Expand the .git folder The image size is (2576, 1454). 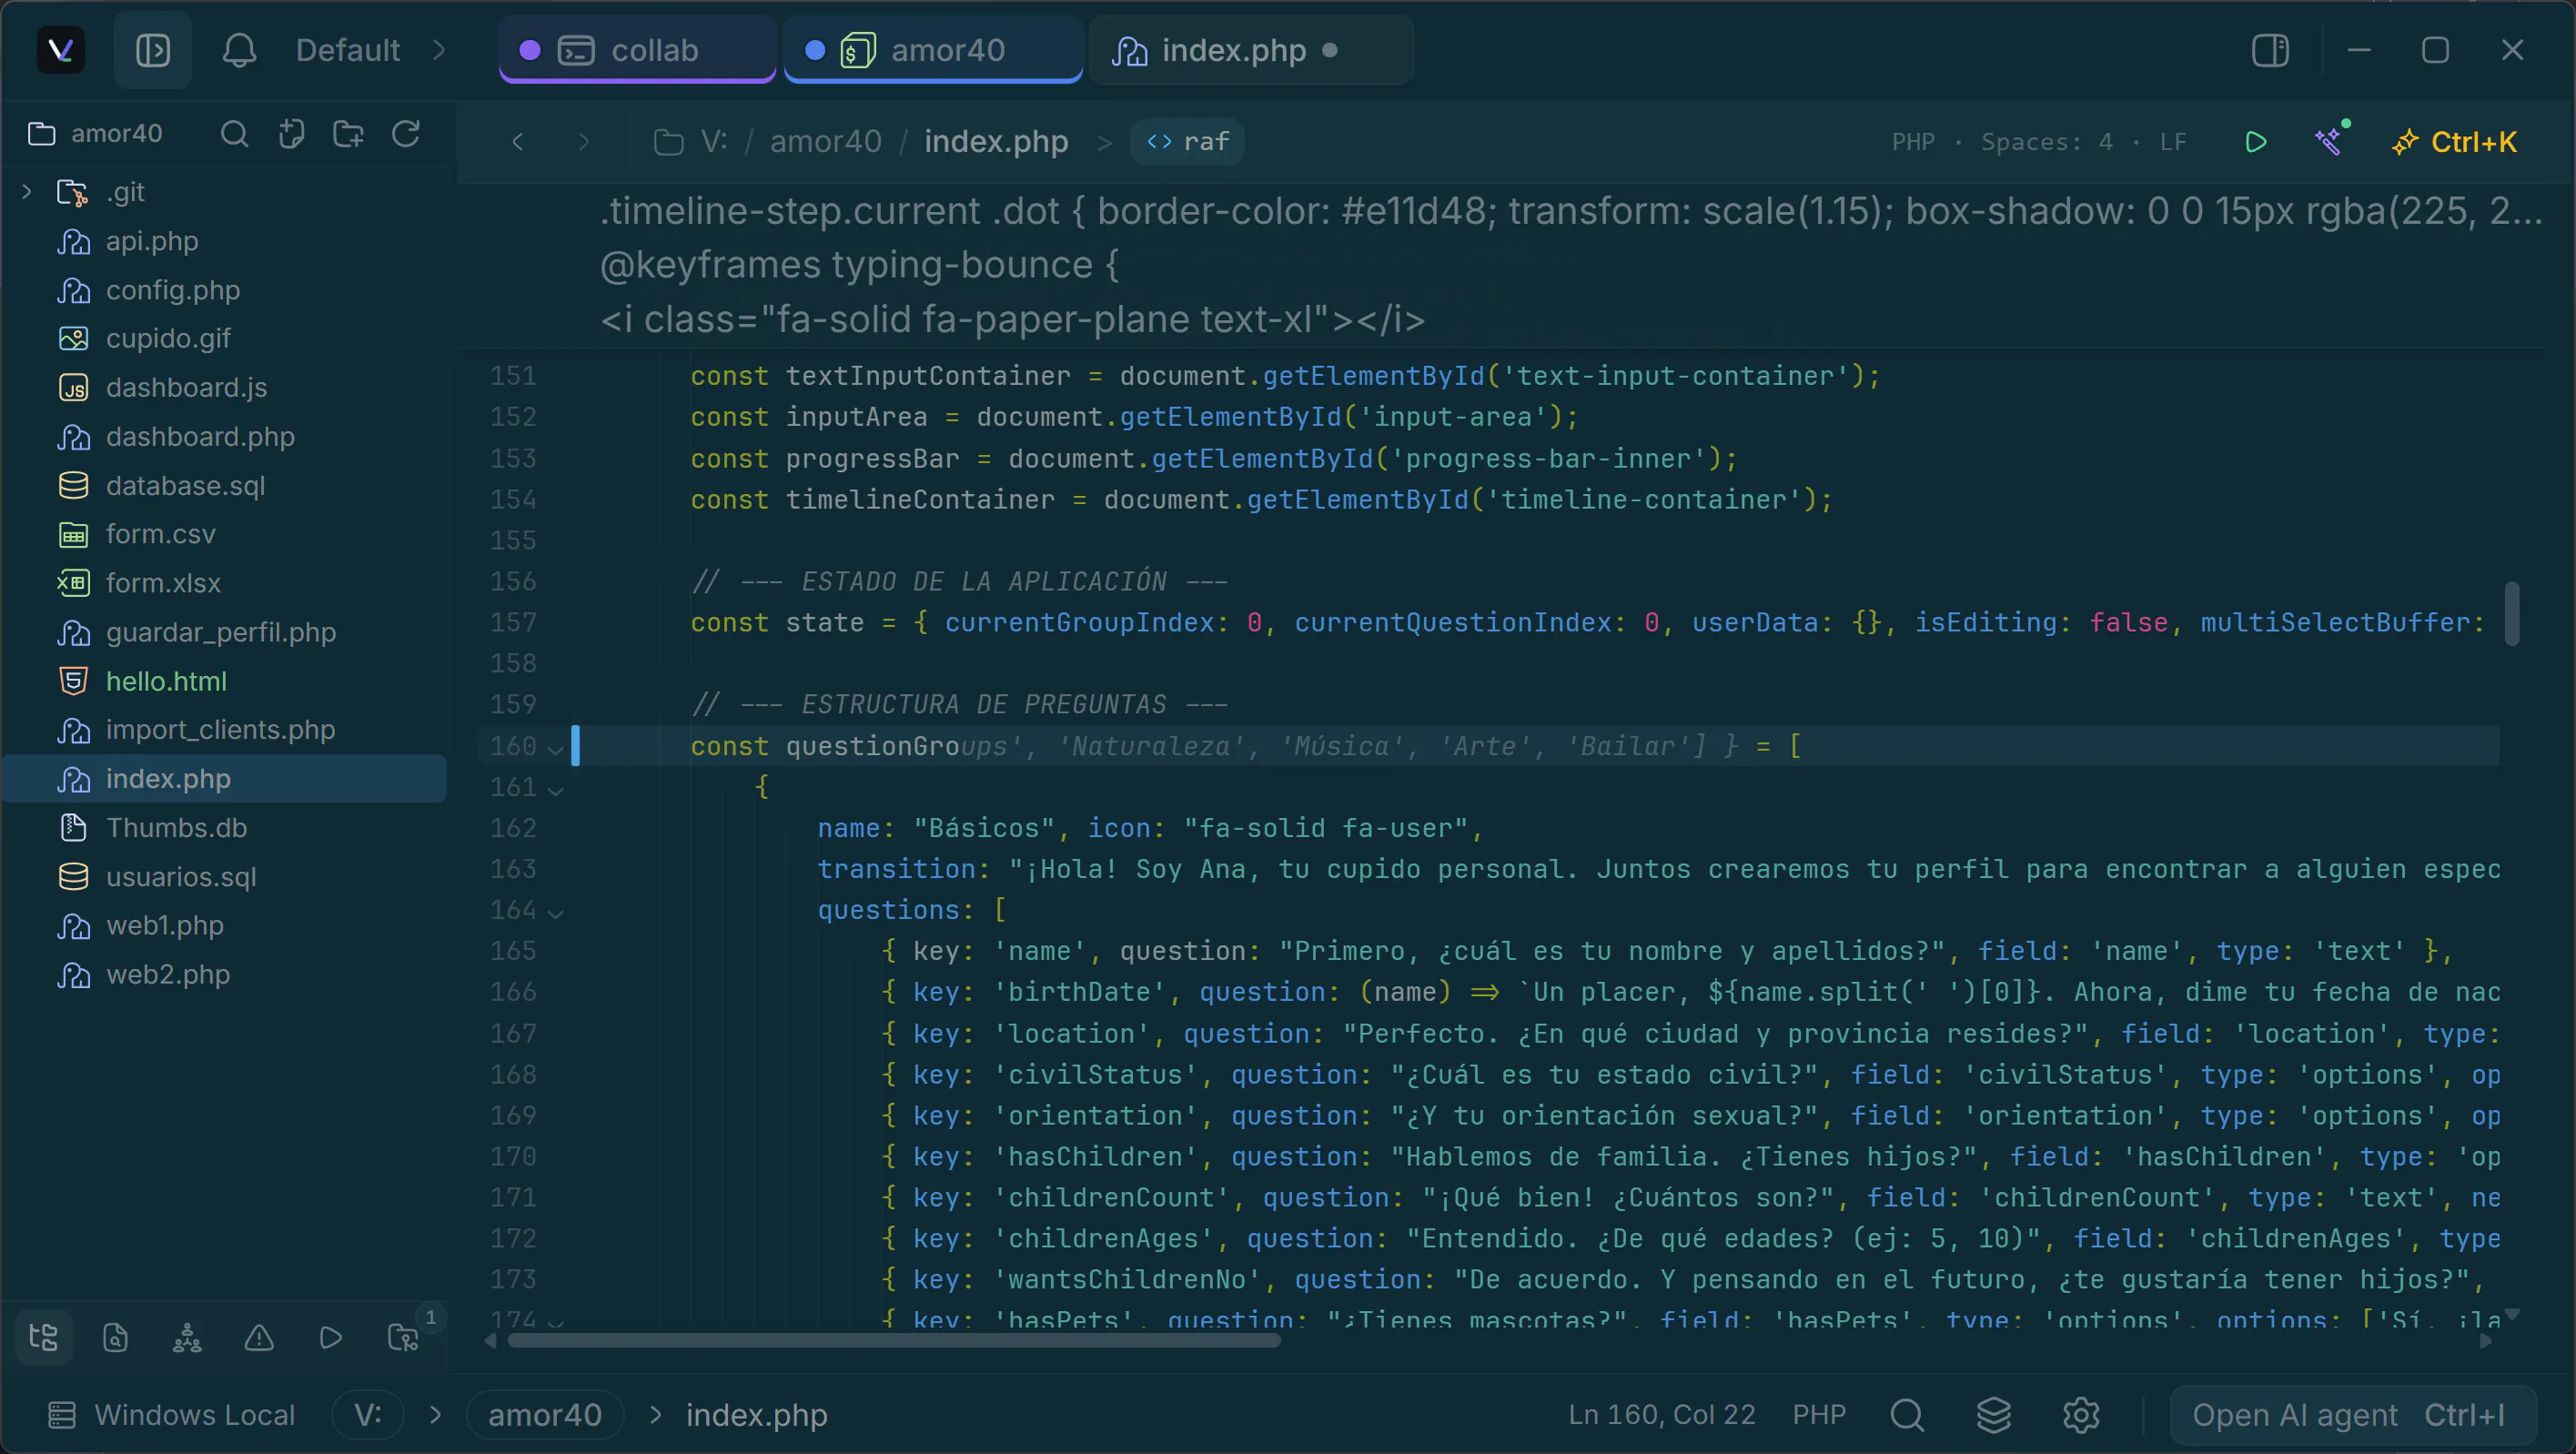pos(27,191)
